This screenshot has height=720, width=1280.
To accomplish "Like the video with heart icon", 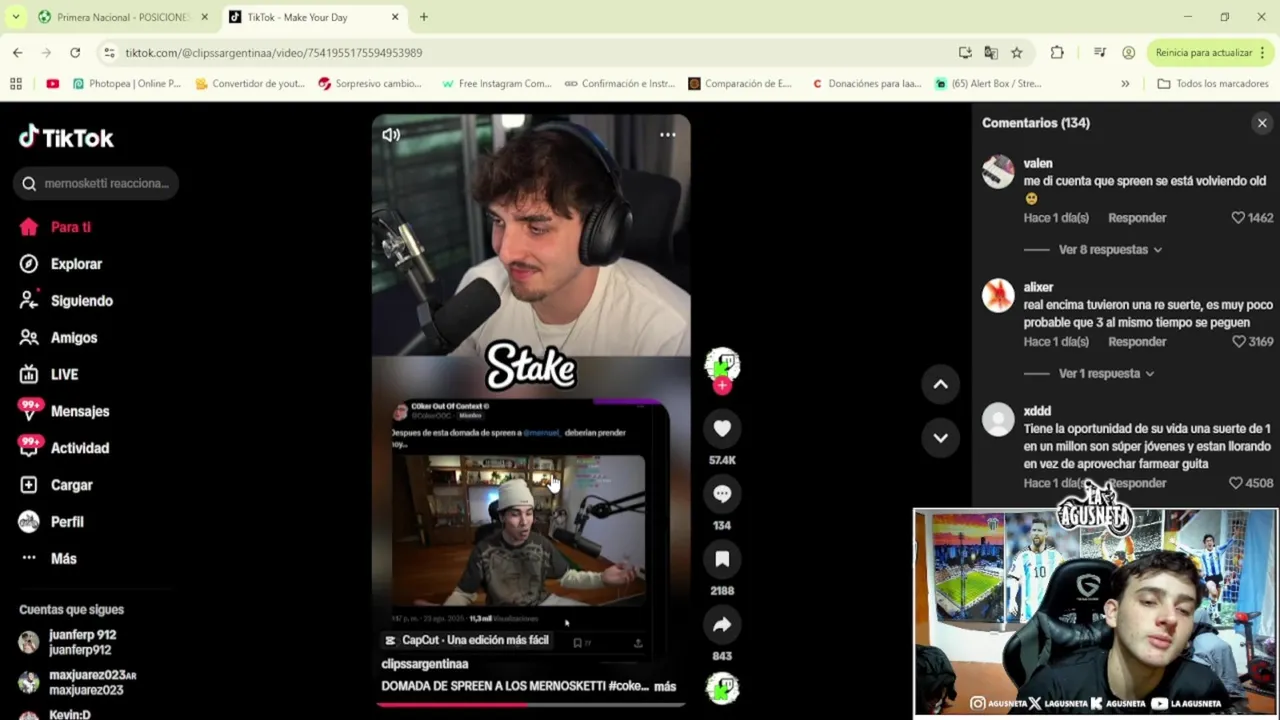I will point(722,428).
